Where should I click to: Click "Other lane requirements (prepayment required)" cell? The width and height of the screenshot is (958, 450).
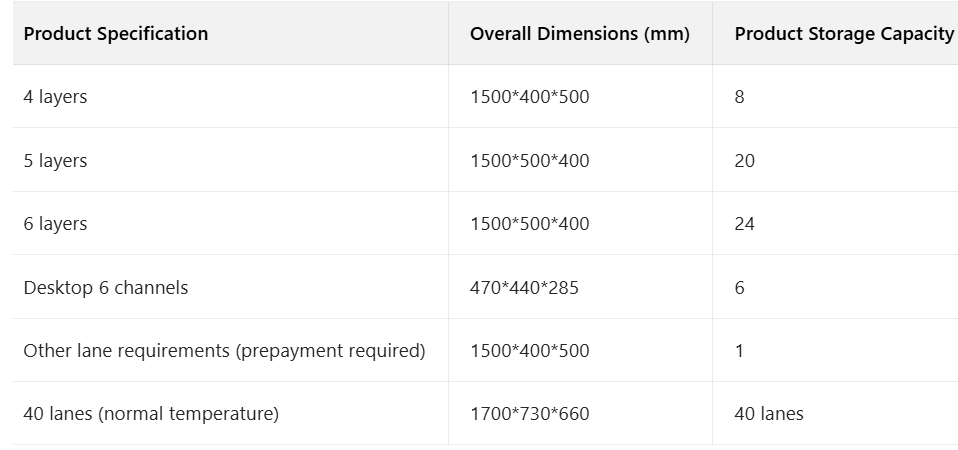click(224, 351)
